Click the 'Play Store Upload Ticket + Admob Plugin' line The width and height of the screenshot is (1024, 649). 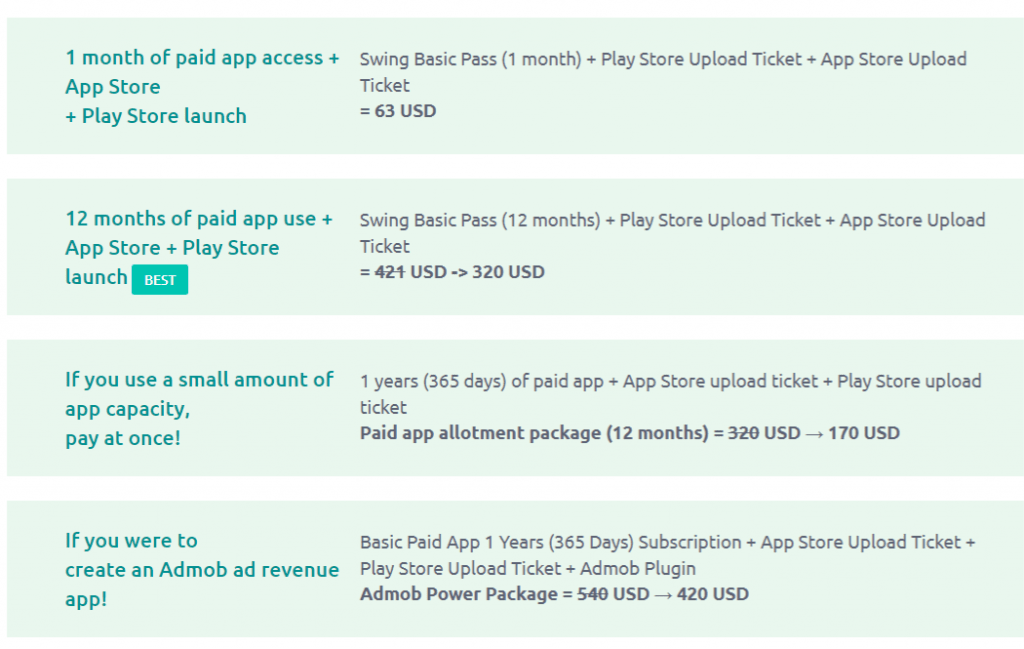click(x=528, y=569)
